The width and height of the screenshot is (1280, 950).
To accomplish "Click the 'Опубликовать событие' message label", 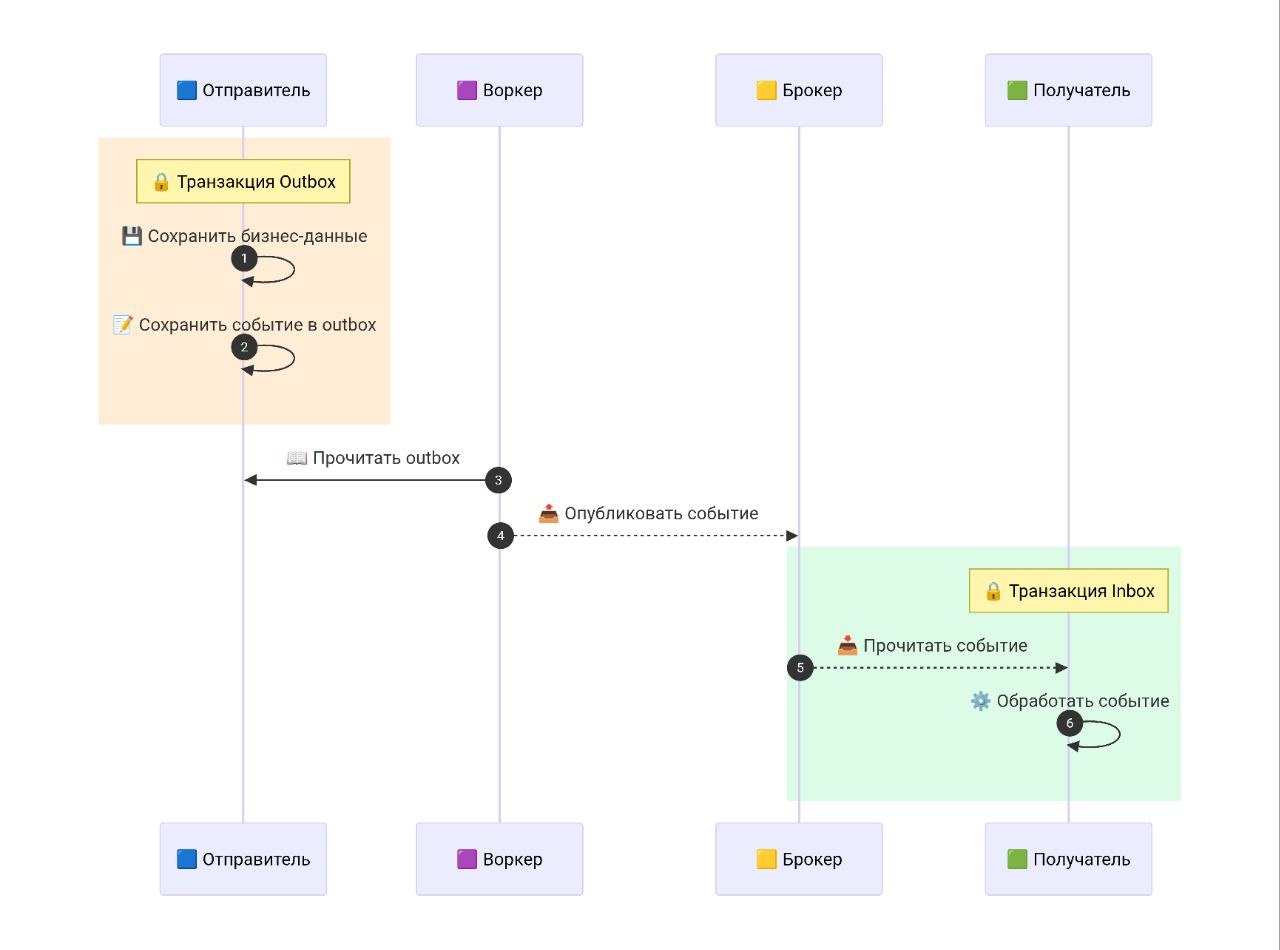I will 662,513.
